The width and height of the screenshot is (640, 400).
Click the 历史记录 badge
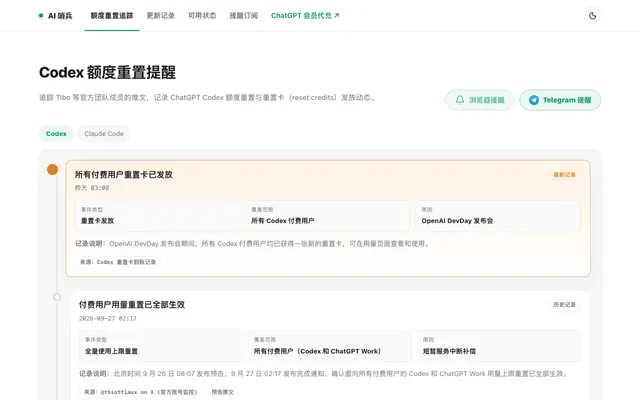click(564, 304)
